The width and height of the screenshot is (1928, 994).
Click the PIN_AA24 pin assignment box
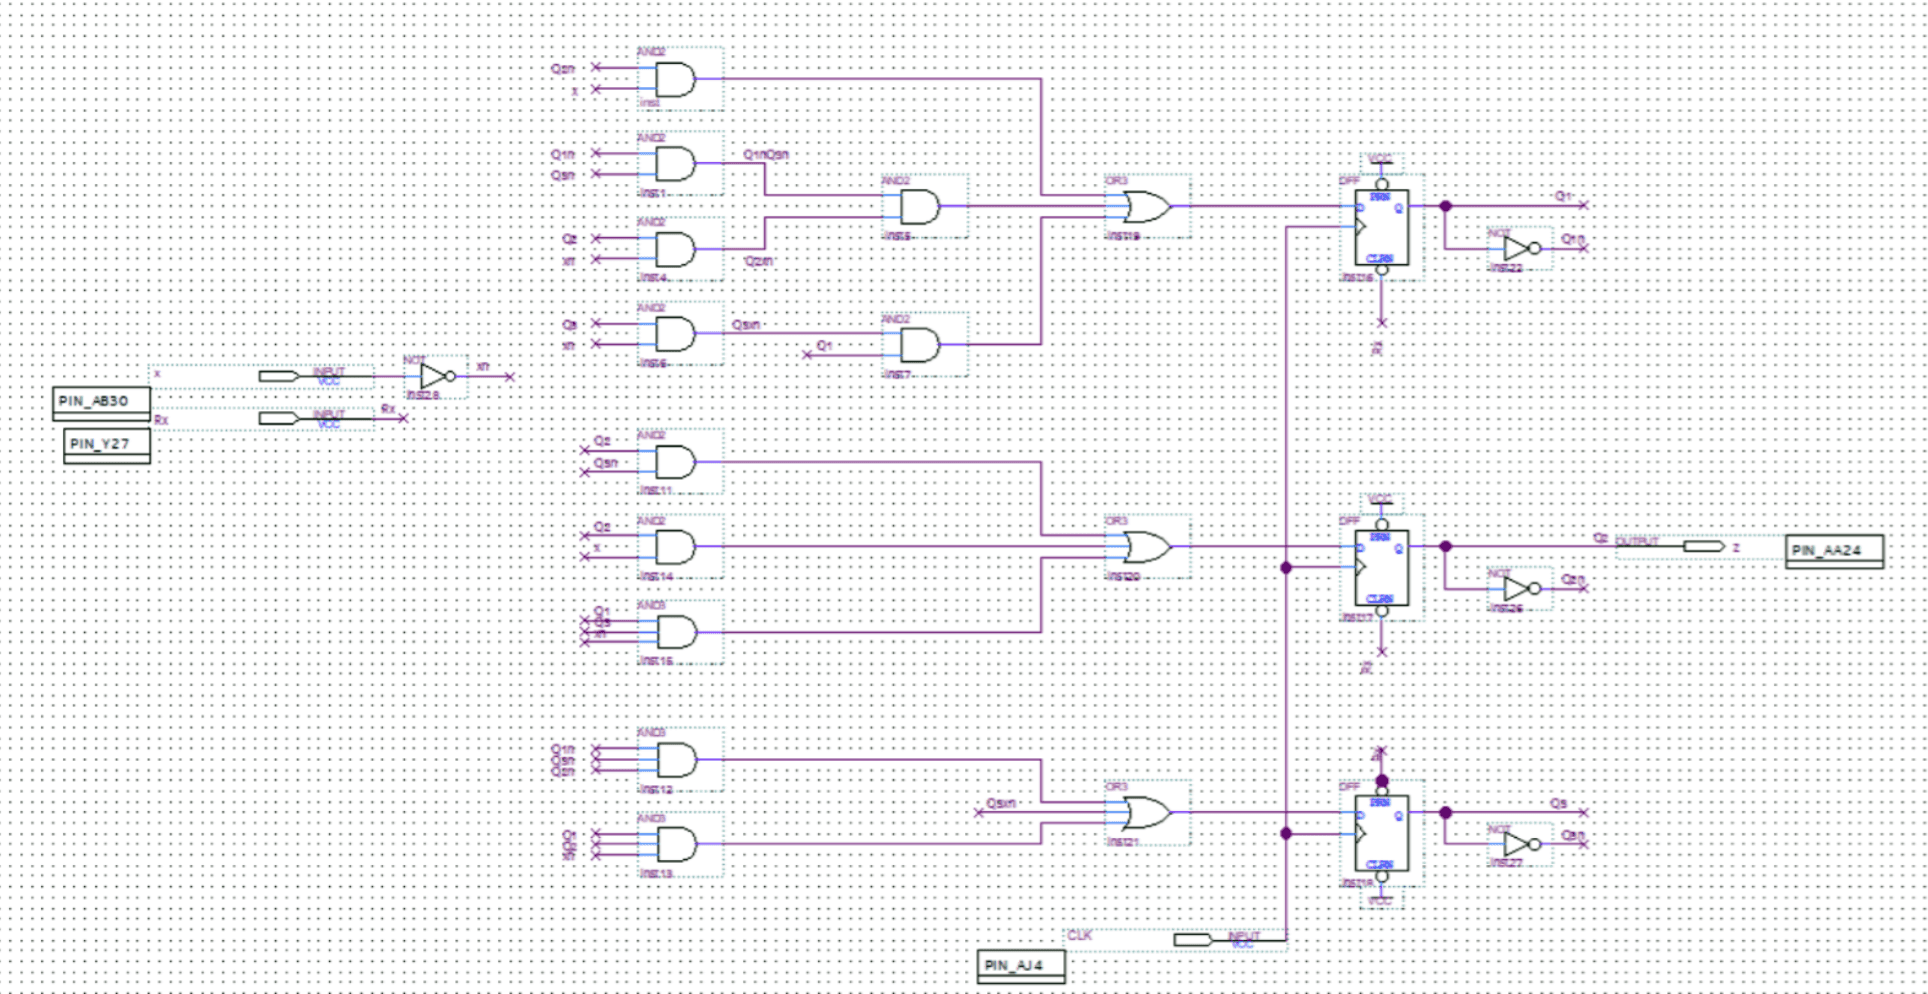pos(1835,551)
